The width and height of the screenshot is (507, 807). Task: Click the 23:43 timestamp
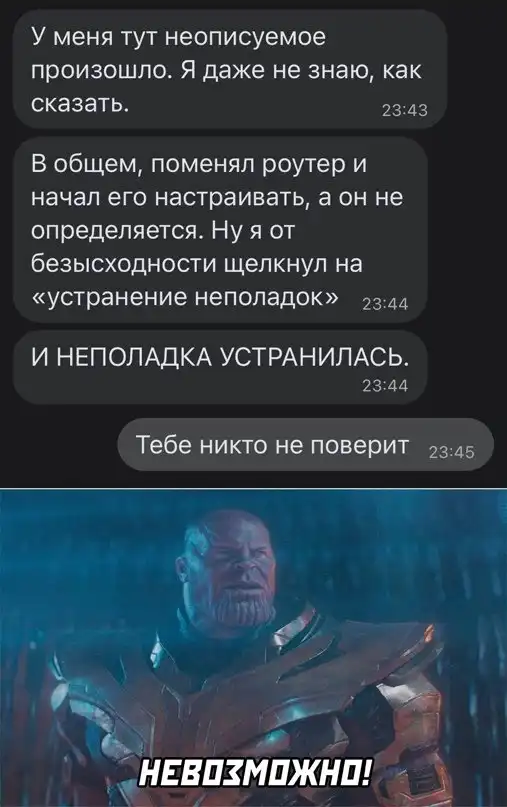(x=405, y=111)
